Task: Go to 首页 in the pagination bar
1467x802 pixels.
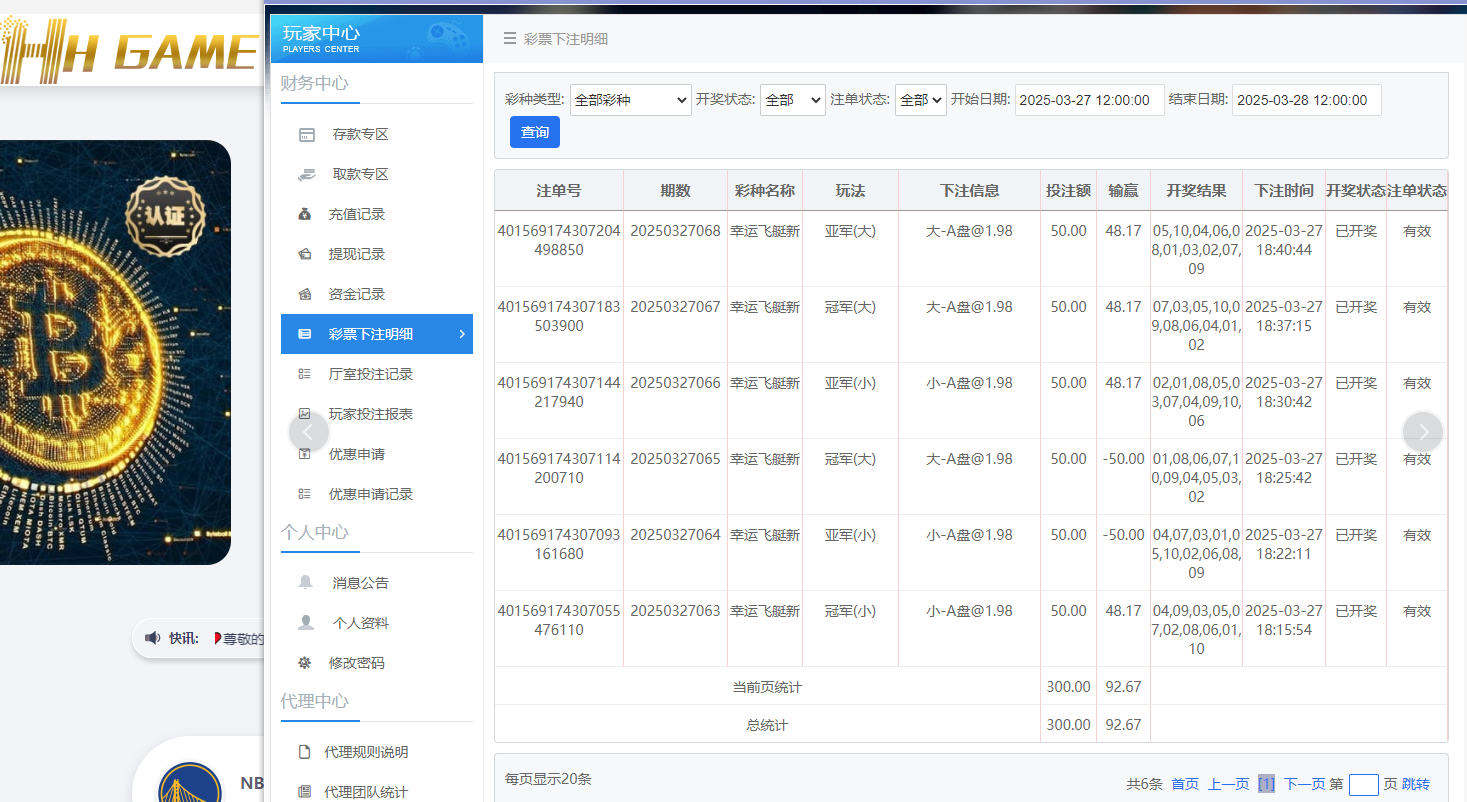Action: tap(1184, 783)
